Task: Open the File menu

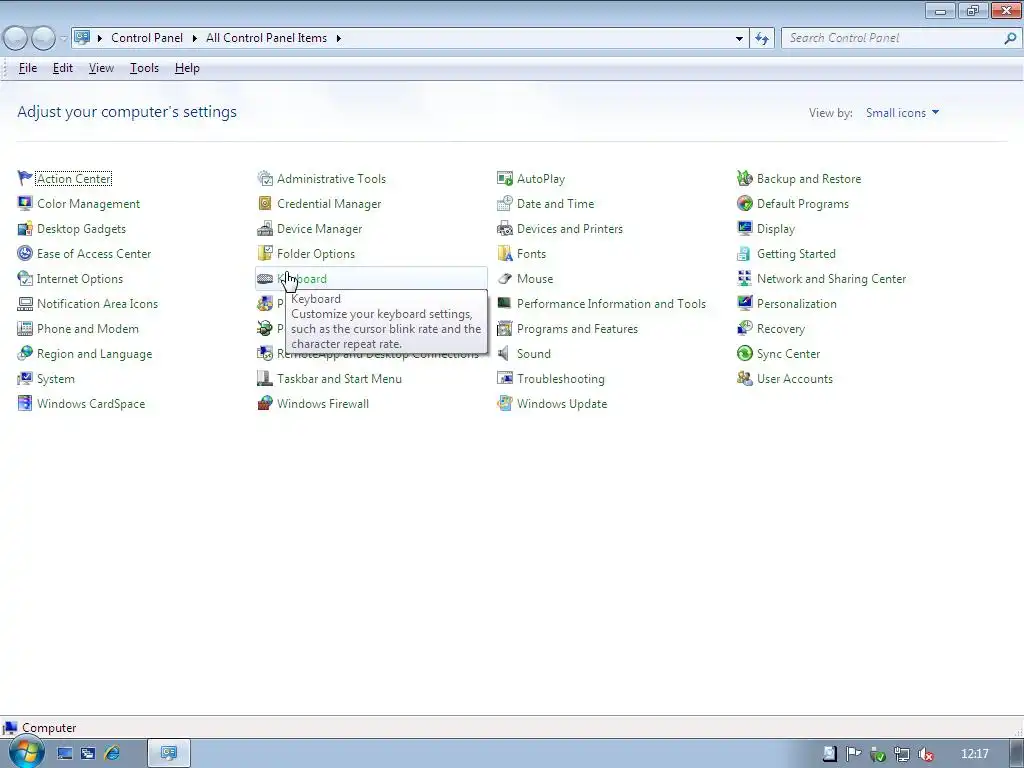Action: coord(27,68)
